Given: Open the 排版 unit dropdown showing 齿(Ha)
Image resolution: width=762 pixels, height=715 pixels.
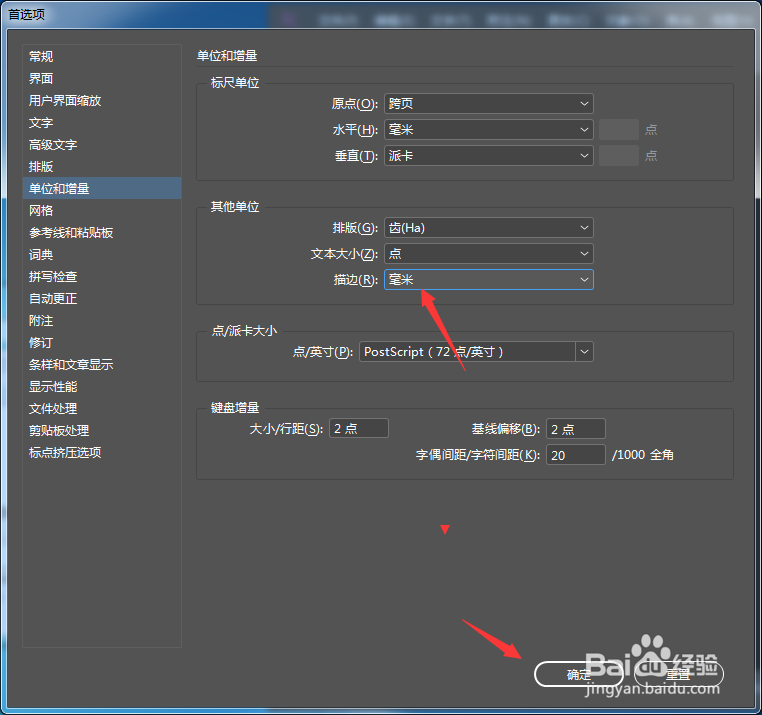Looking at the screenshot, I should pos(488,227).
